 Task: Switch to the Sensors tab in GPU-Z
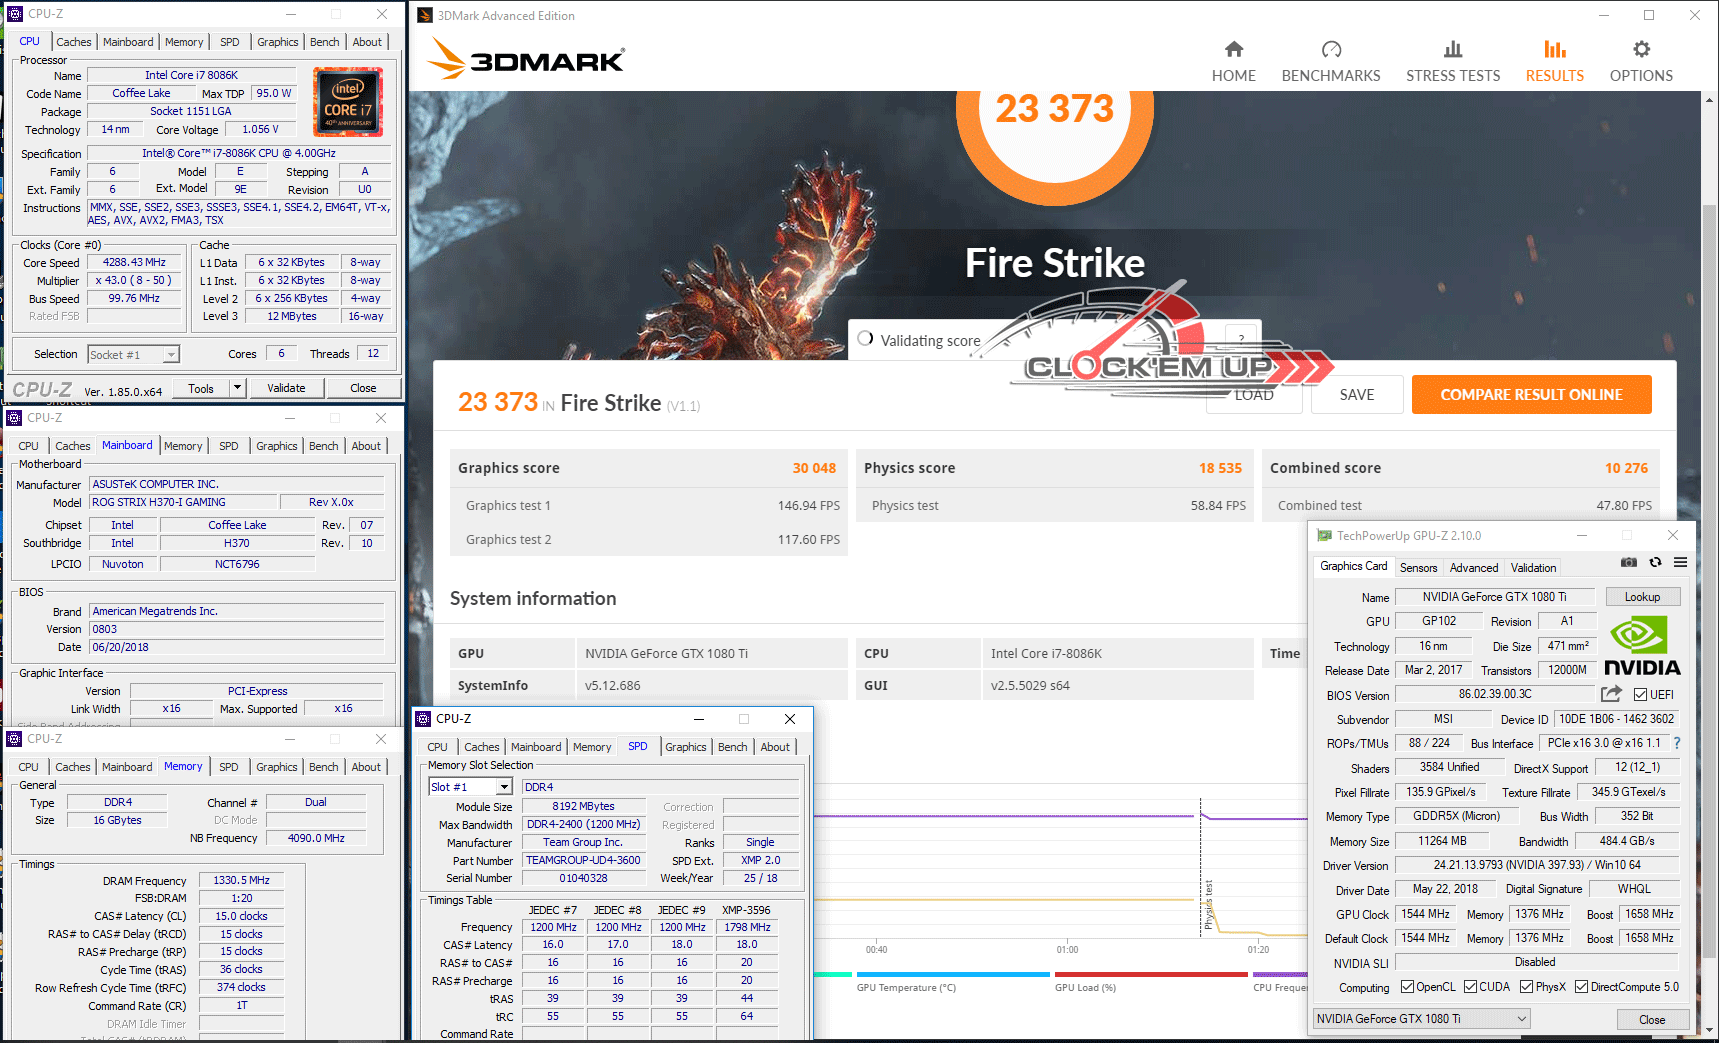[x=1418, y=568]
